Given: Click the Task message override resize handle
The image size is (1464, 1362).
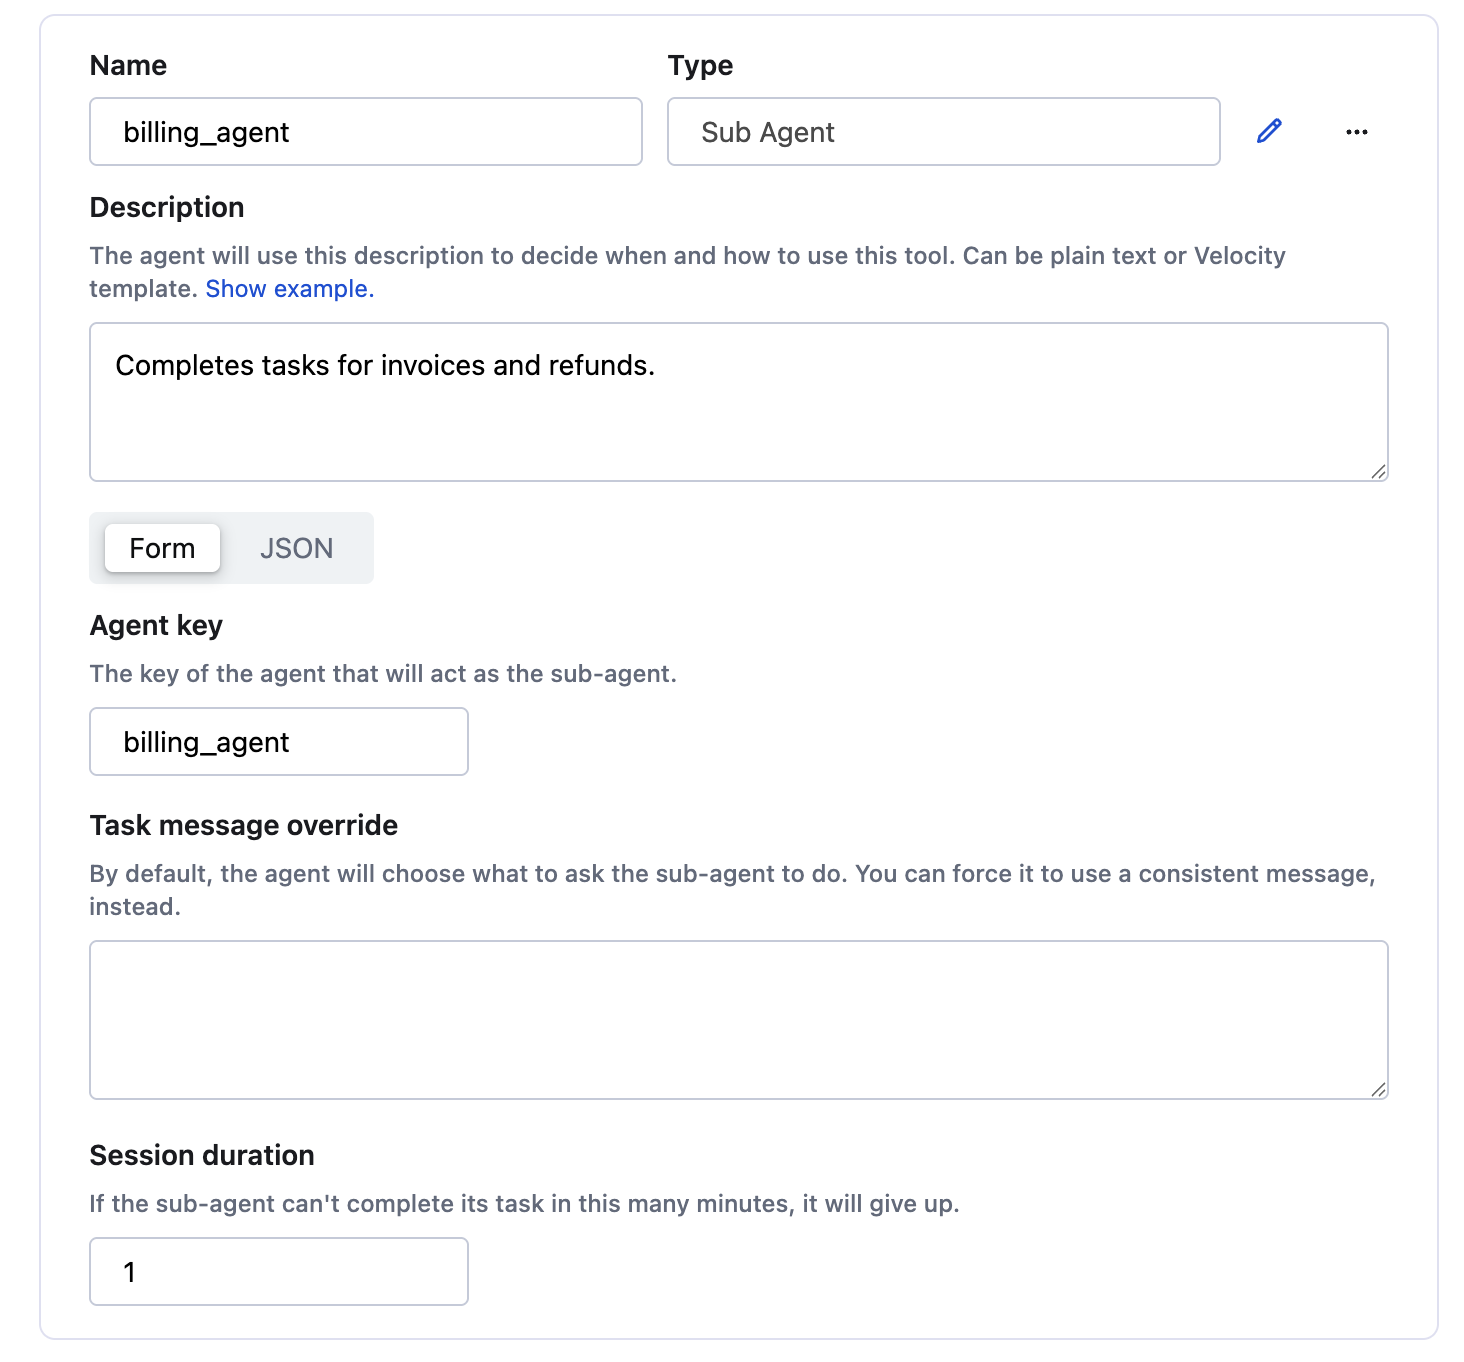Looking at the screenshot, I should click(x=1379, y=1089).
